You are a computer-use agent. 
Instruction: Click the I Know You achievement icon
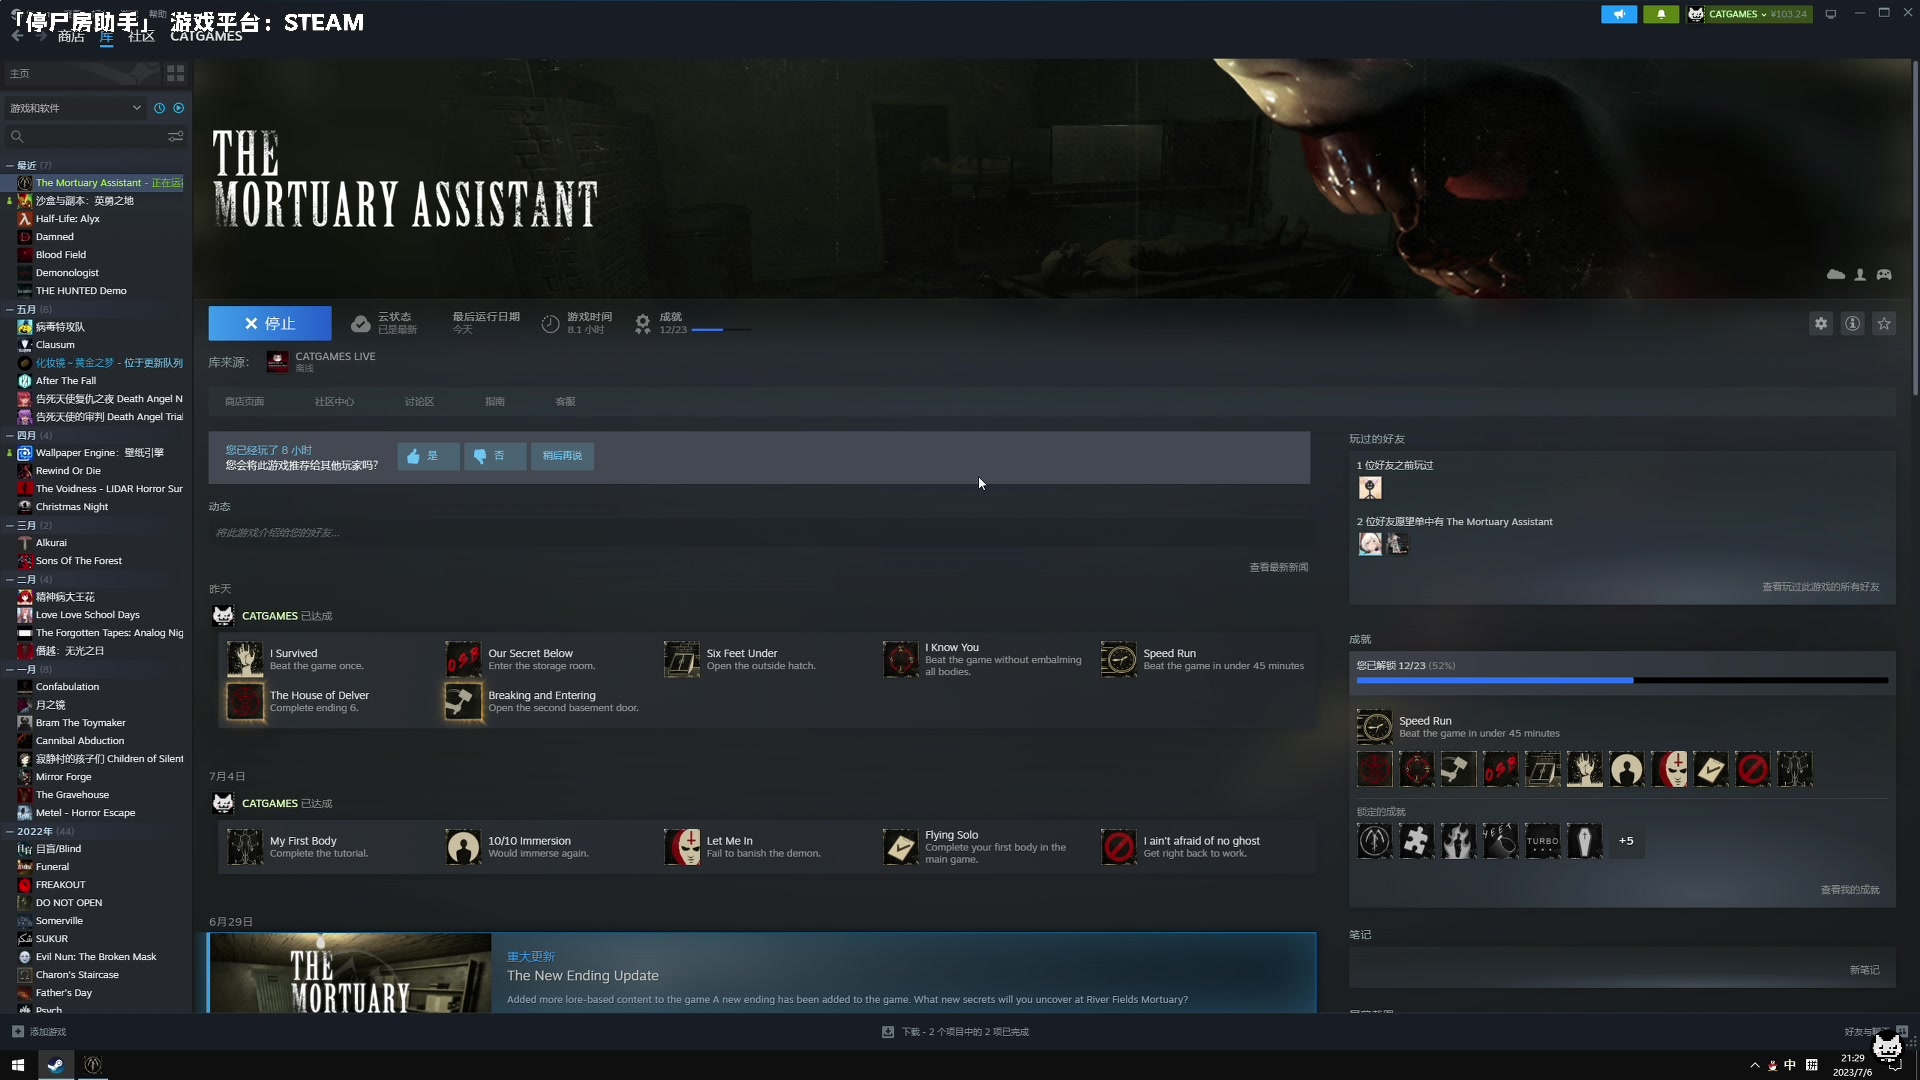pos(900,660)
